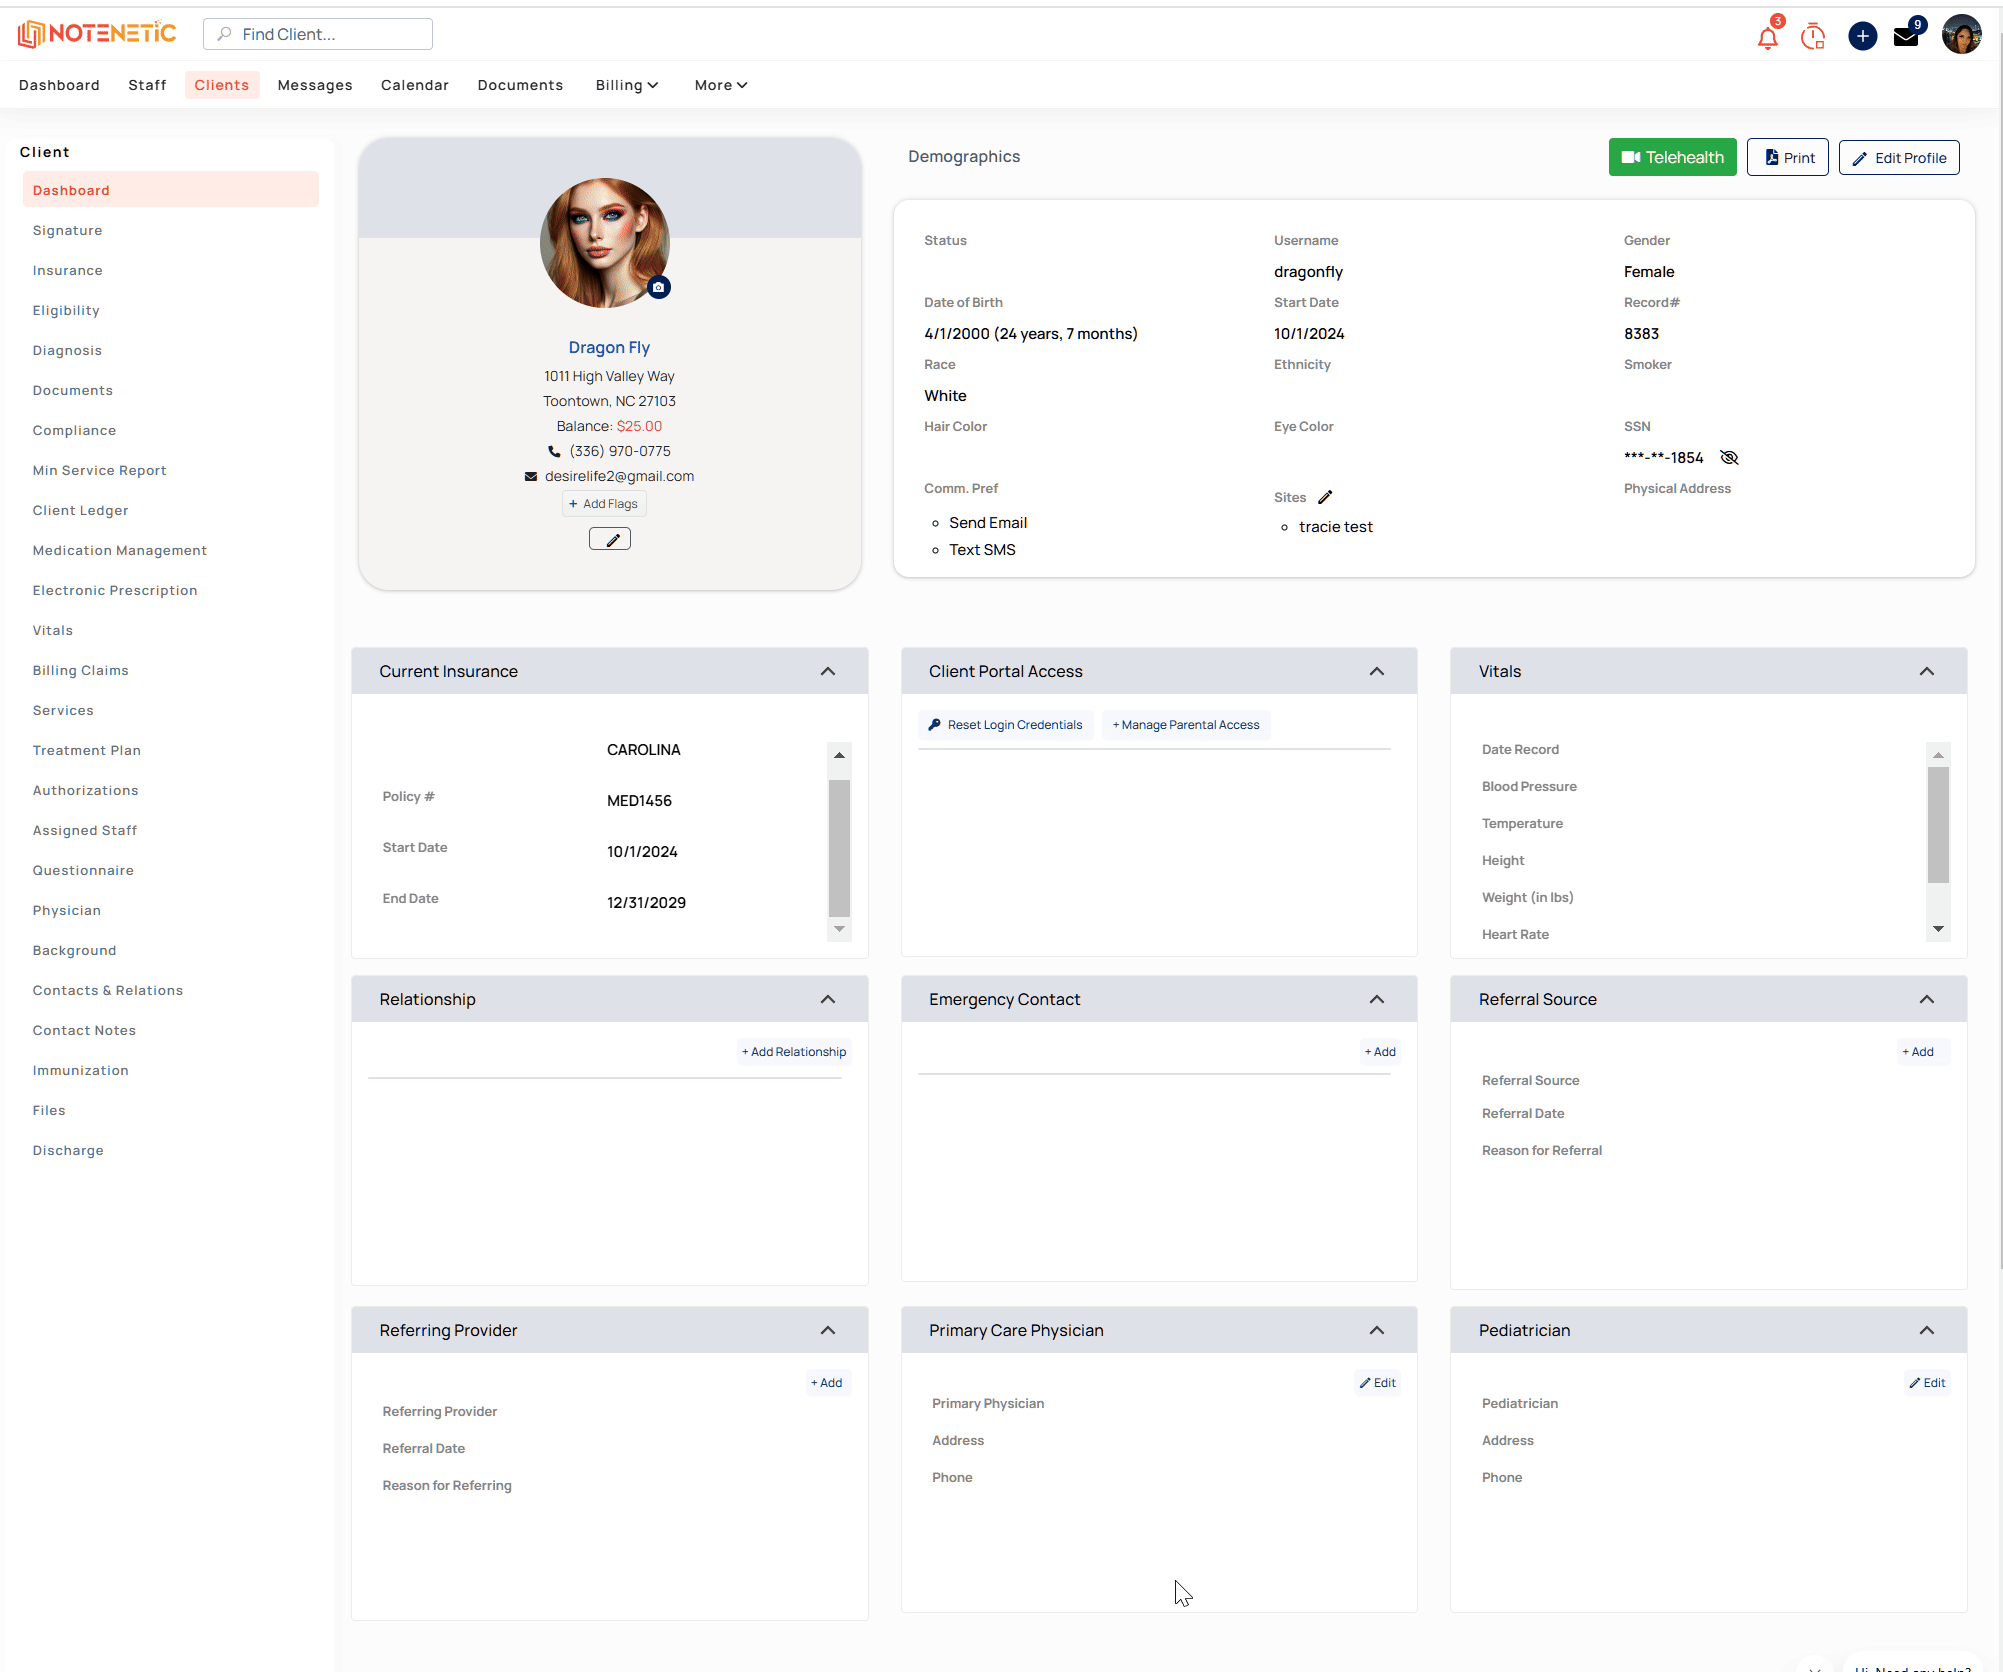The width and height of the screenshot is (2003, 1672).
Task: Collapse the Emergency Contact panel
Action: tap(1377, 1000)
